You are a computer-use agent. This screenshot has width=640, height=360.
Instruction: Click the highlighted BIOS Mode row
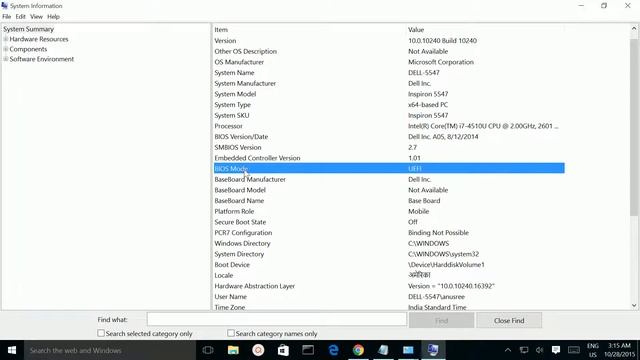point(389,168)
